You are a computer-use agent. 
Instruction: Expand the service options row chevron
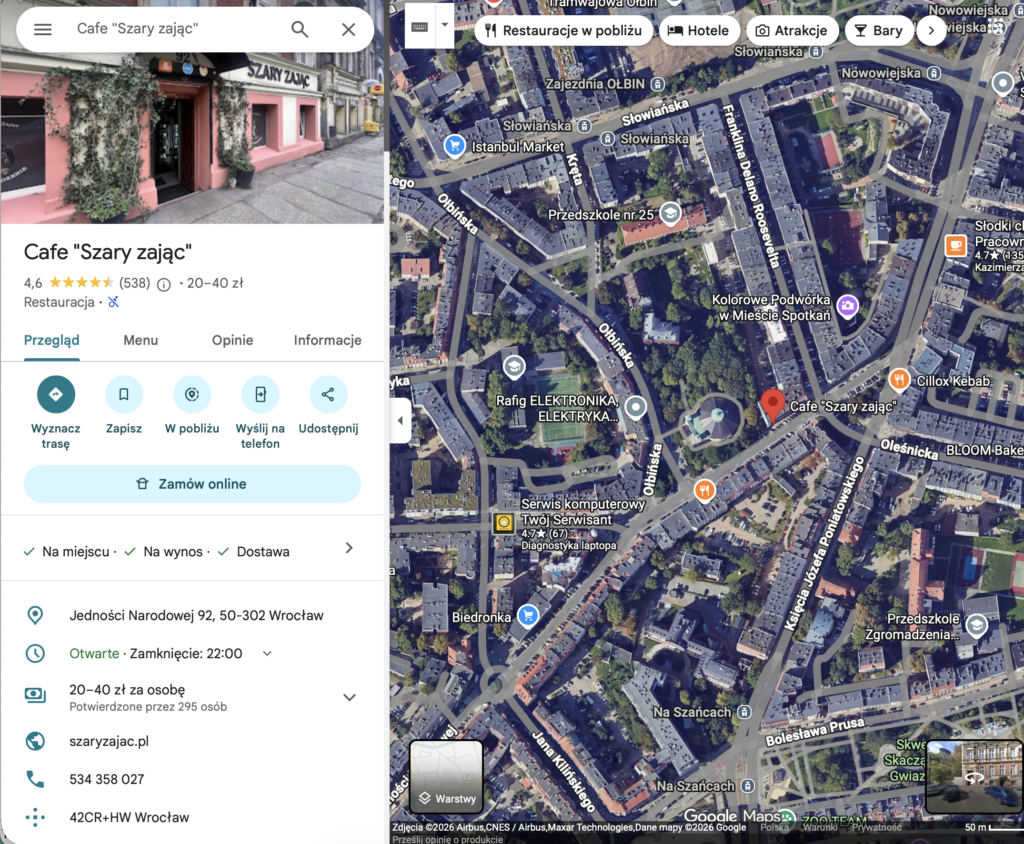pos(349,548)
